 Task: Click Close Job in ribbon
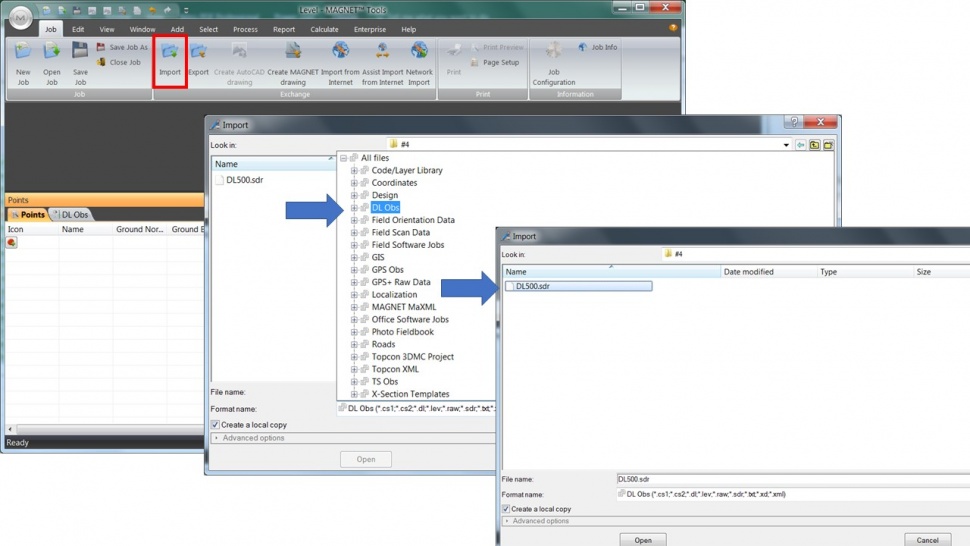tap(119, 62)
